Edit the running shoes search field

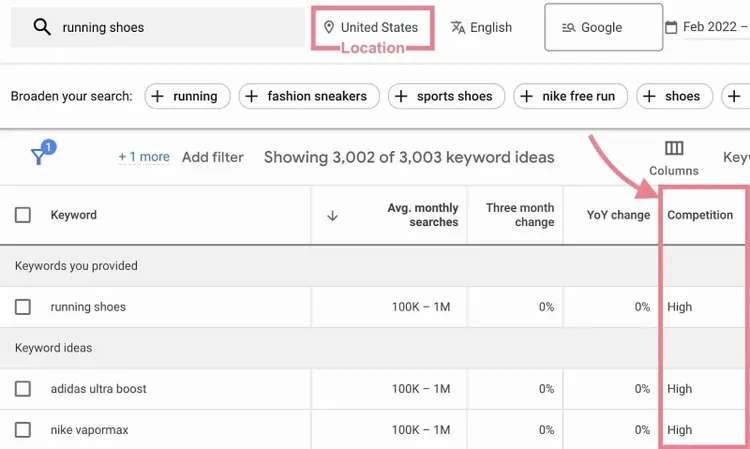158,27
